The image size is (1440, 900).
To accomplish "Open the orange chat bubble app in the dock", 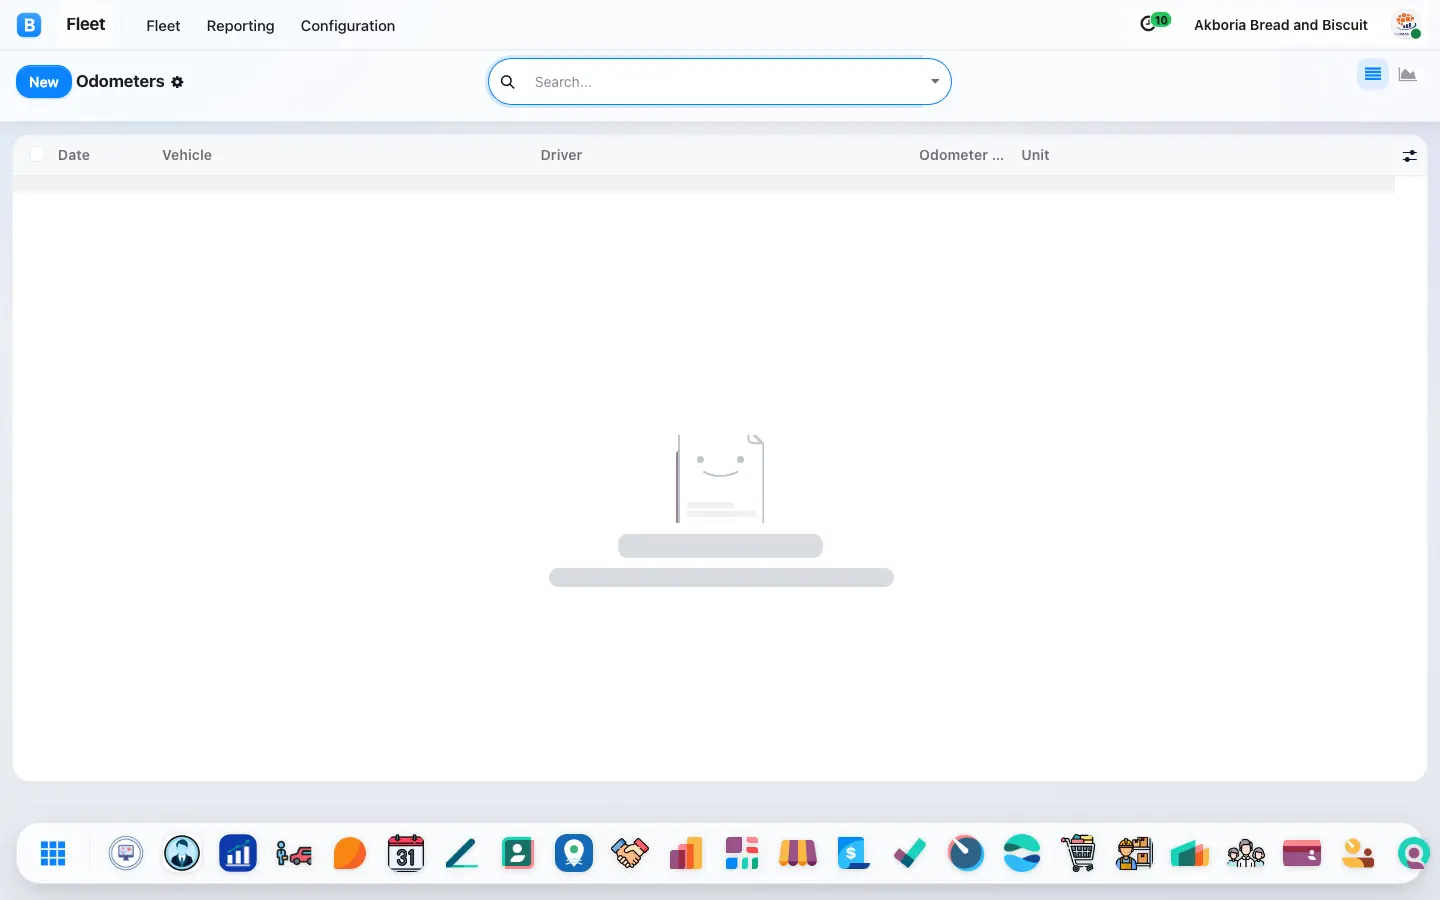I will click(x=350, y=853).
